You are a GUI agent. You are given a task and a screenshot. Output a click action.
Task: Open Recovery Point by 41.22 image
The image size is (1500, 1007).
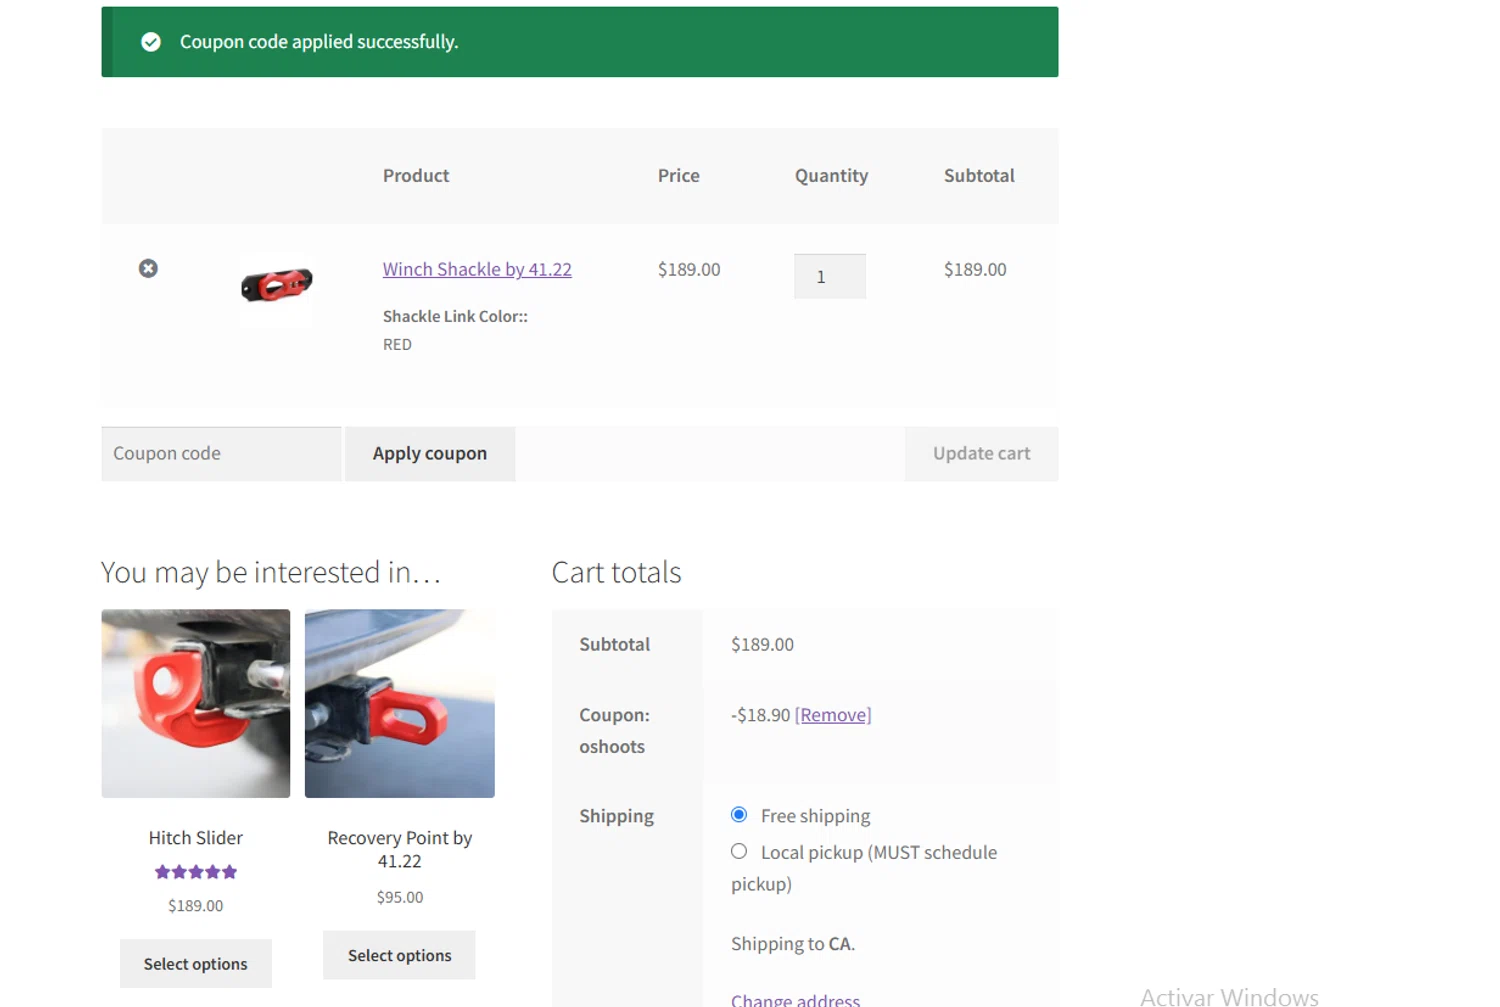click(x=400, y=704)
